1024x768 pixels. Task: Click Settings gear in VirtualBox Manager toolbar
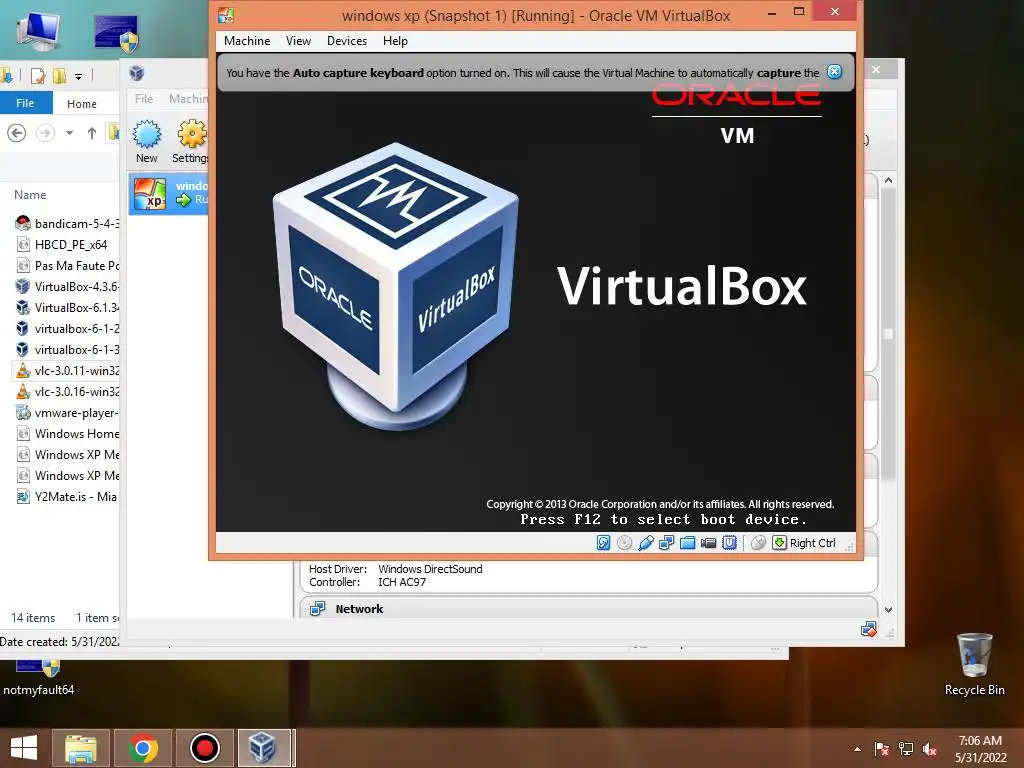coord(191,141)
